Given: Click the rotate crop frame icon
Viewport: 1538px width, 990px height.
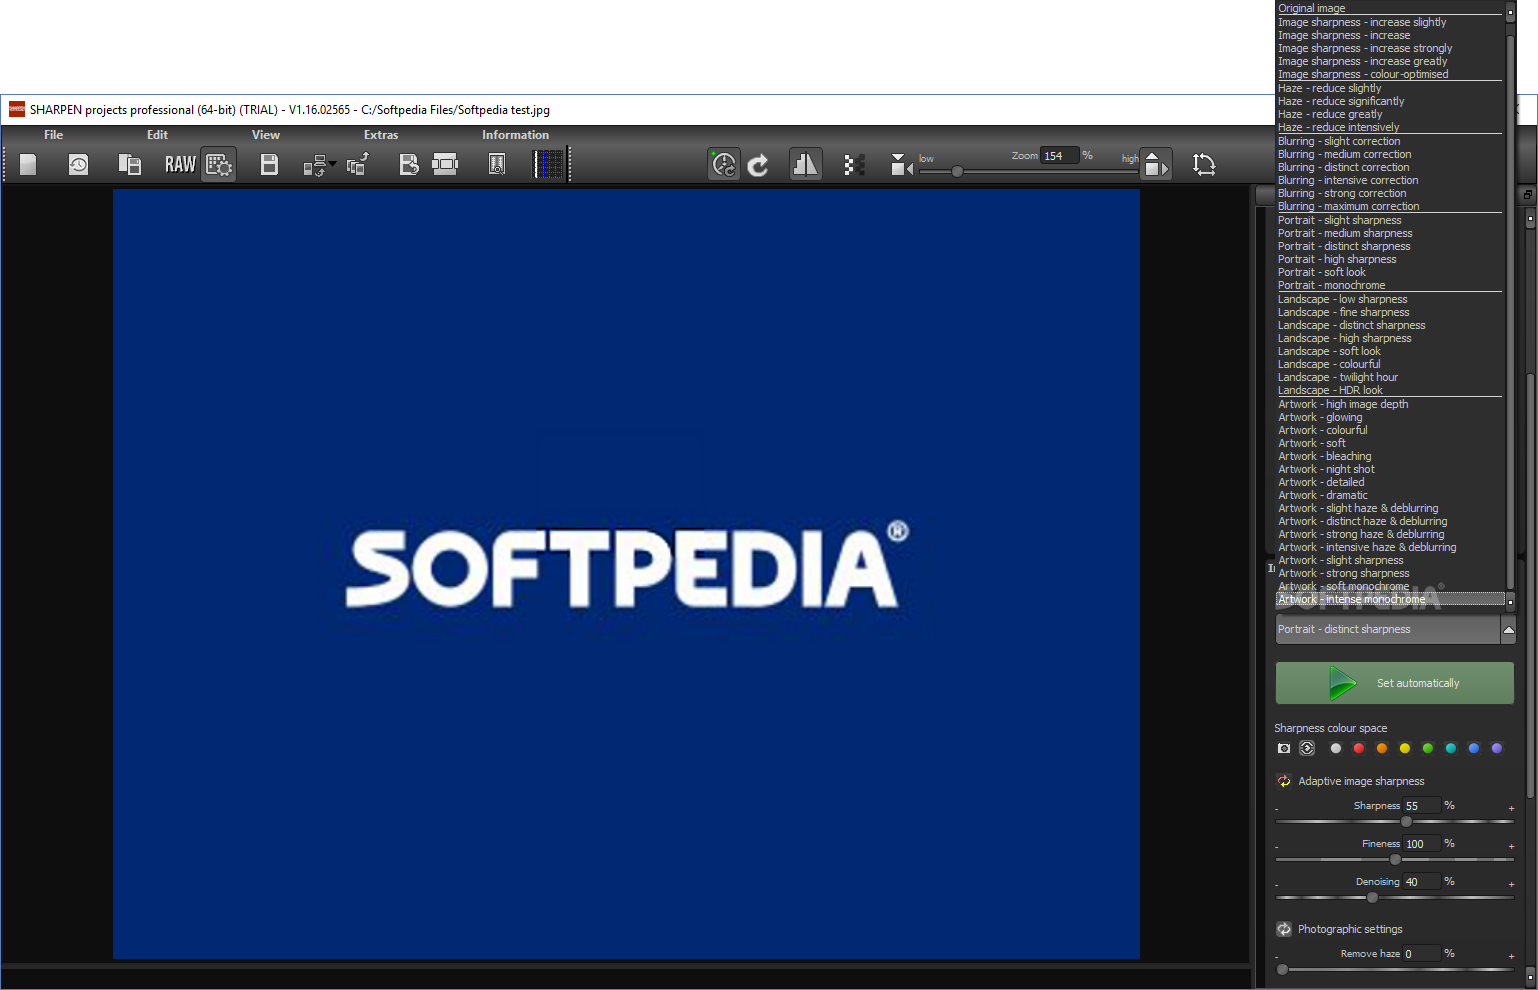Looking at the screenshot, I should click(1204, 164).
